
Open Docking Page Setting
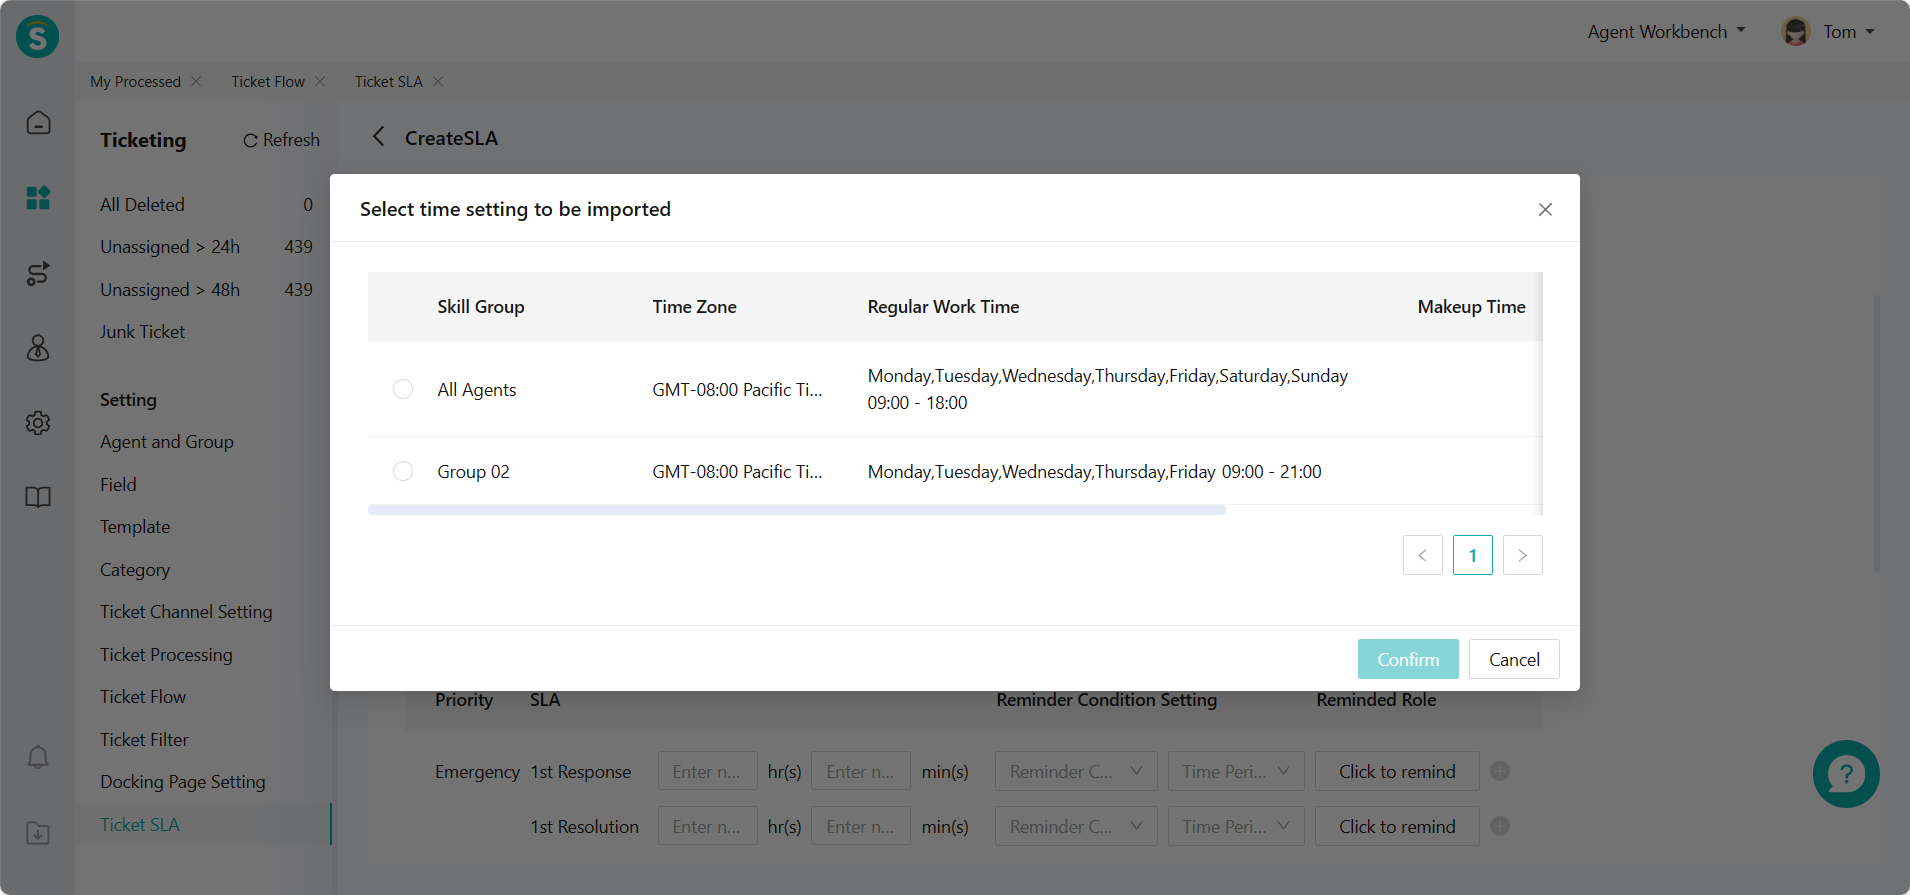coord(183,781)
